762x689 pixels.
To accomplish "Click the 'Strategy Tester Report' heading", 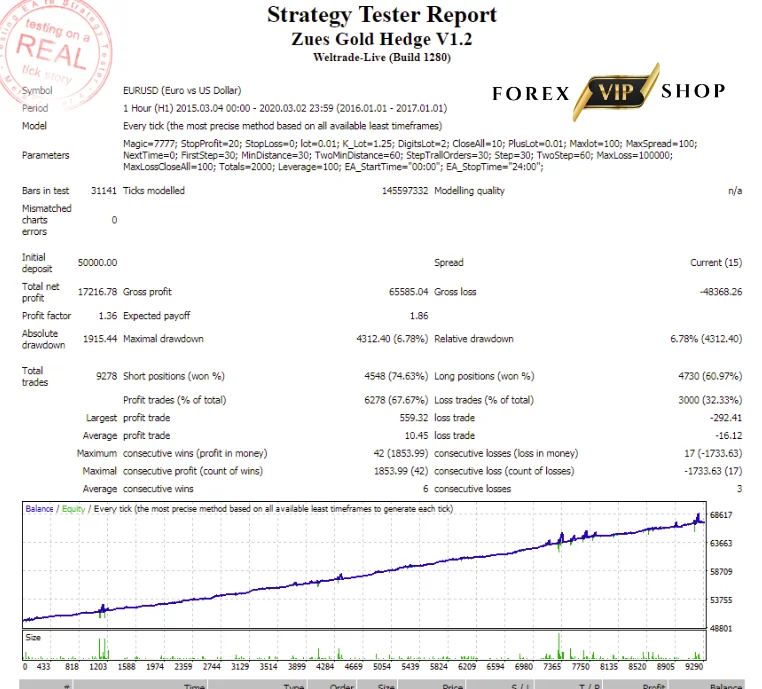I will pyautogui.click(x=382, y=15).
